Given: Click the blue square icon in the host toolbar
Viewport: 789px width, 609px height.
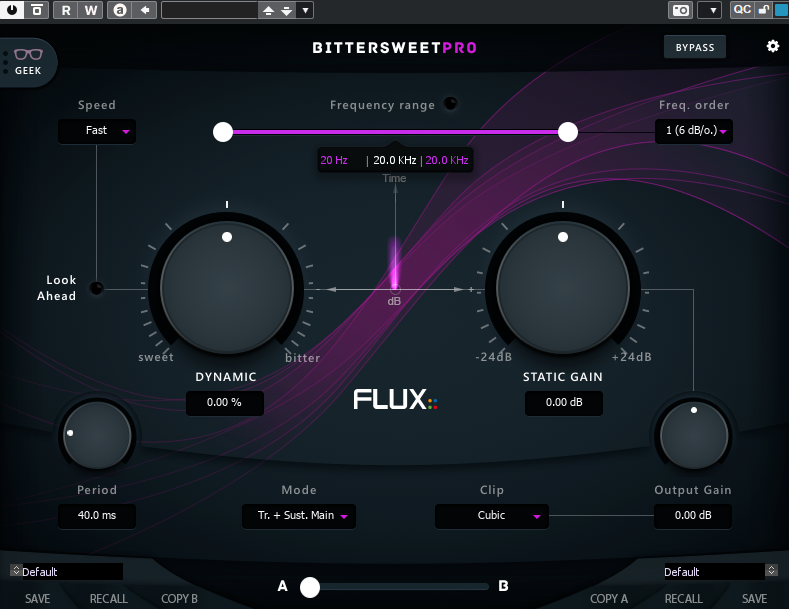Looking at the screenshot, I should [781, 10].
